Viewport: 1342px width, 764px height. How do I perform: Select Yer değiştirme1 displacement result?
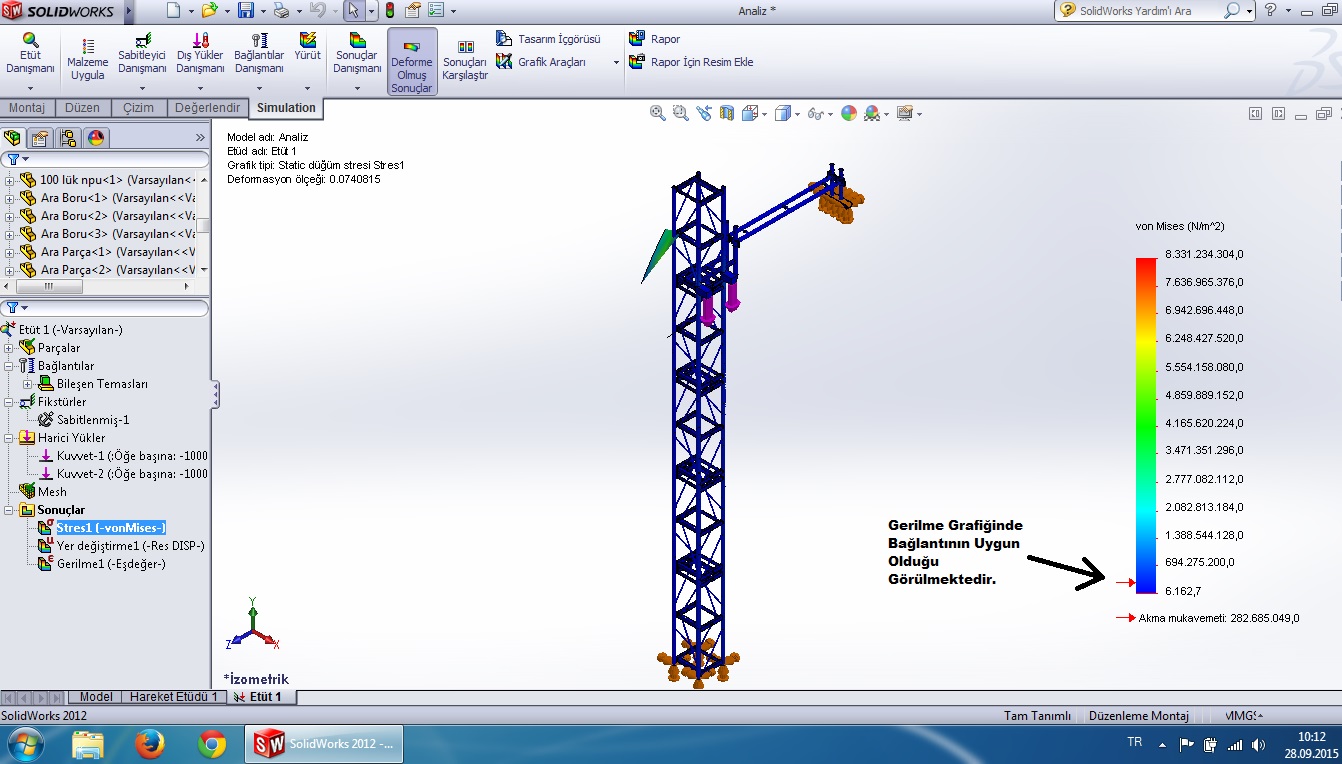point(130,546)
